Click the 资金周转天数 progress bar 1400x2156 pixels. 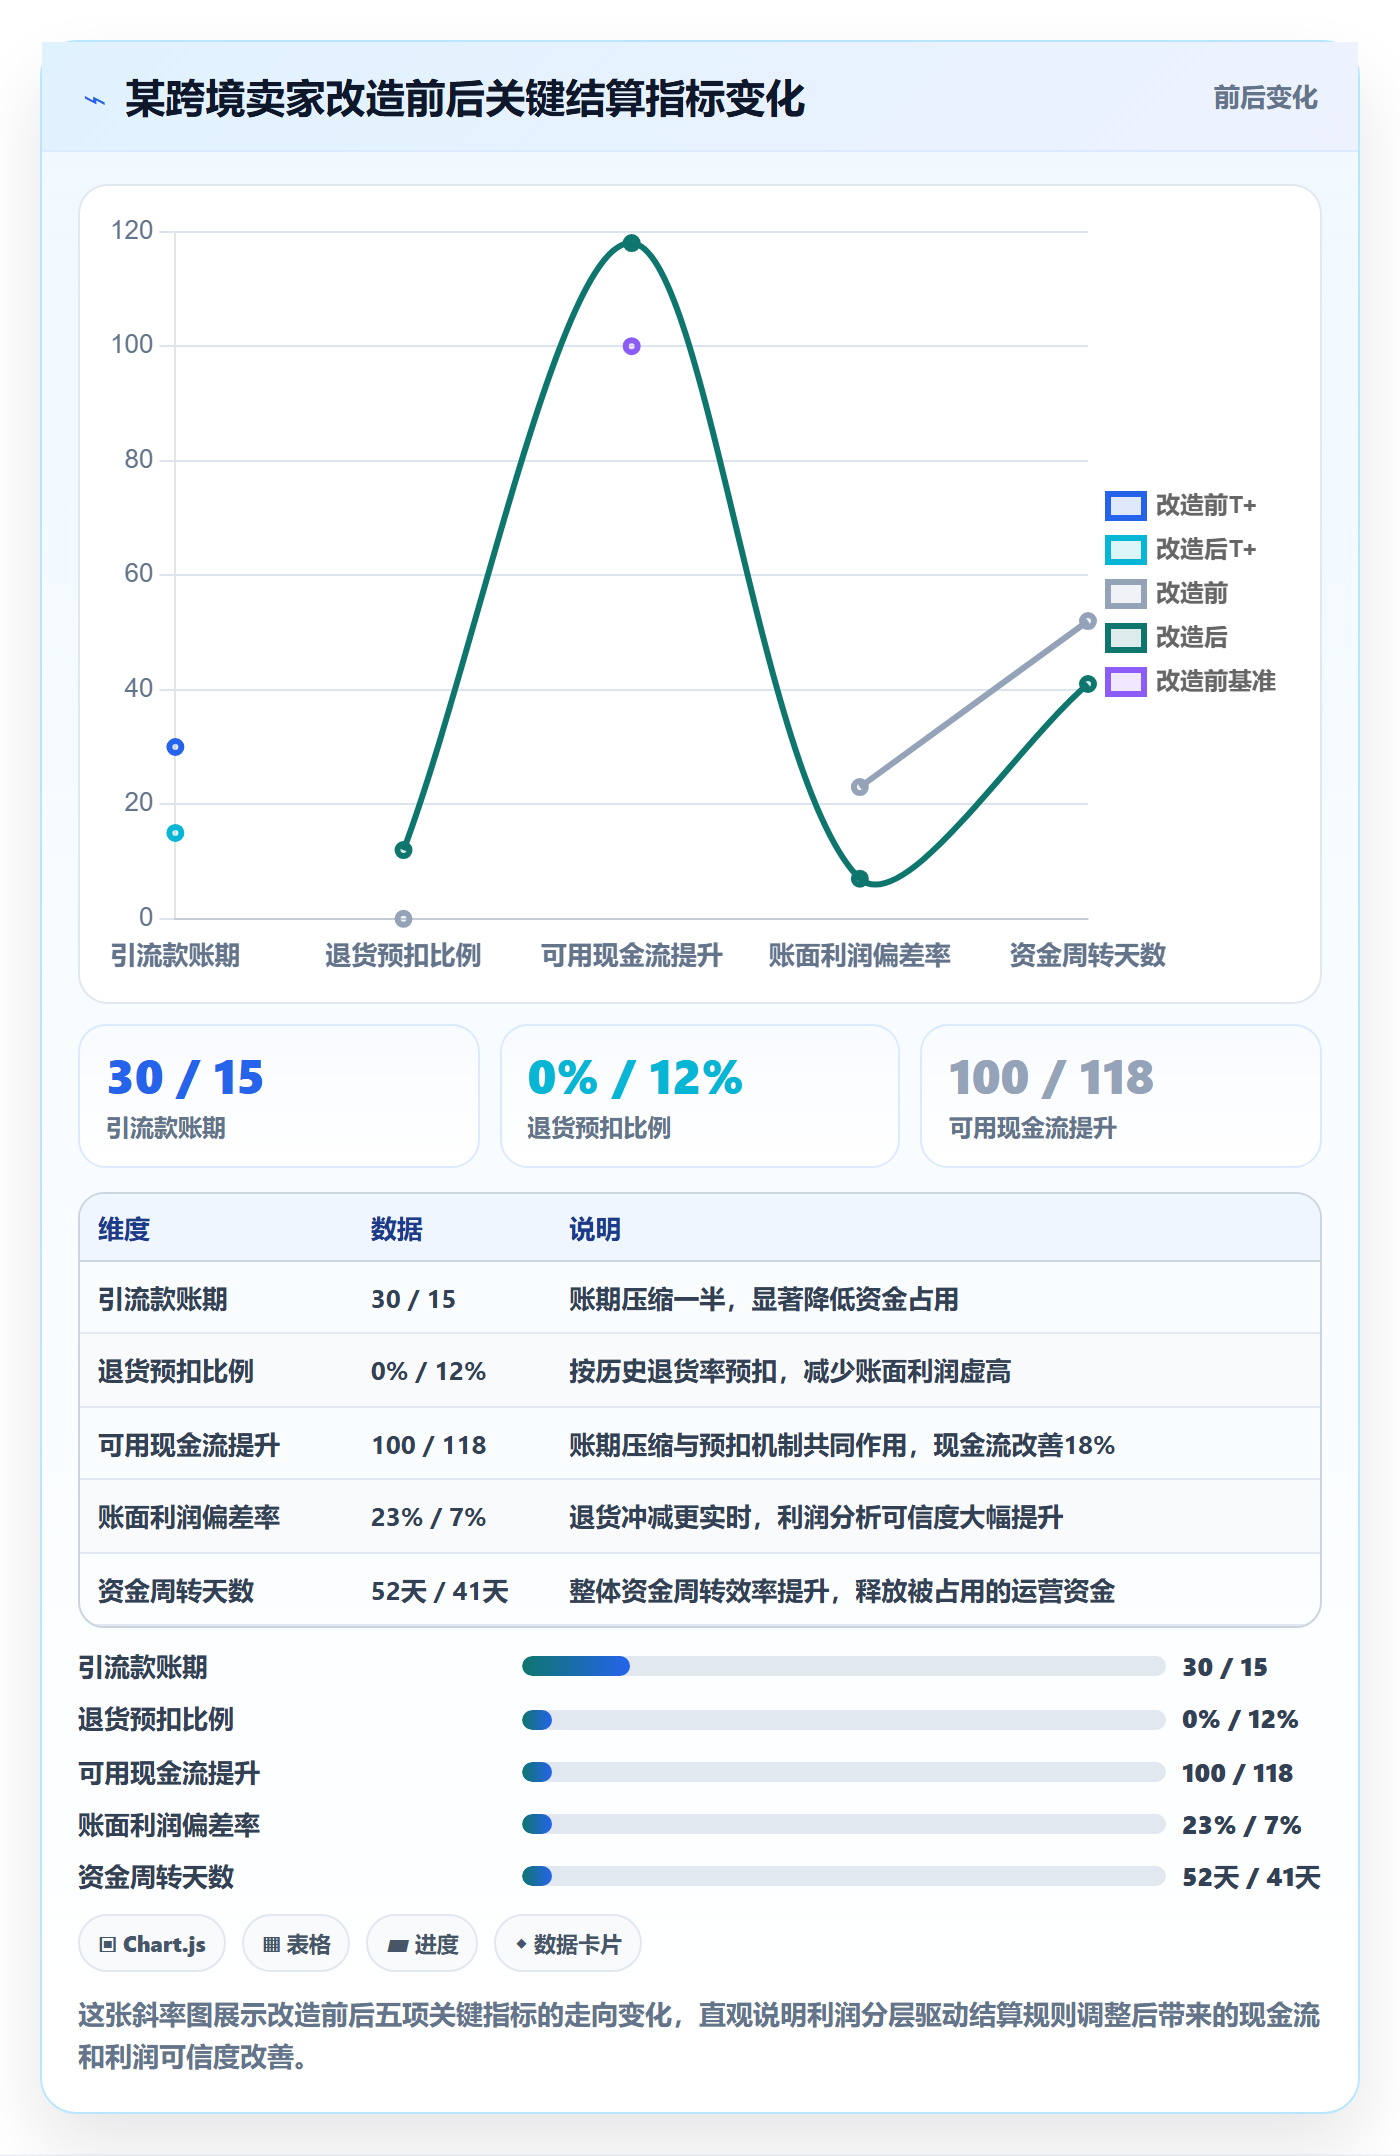coord(843,1876)
